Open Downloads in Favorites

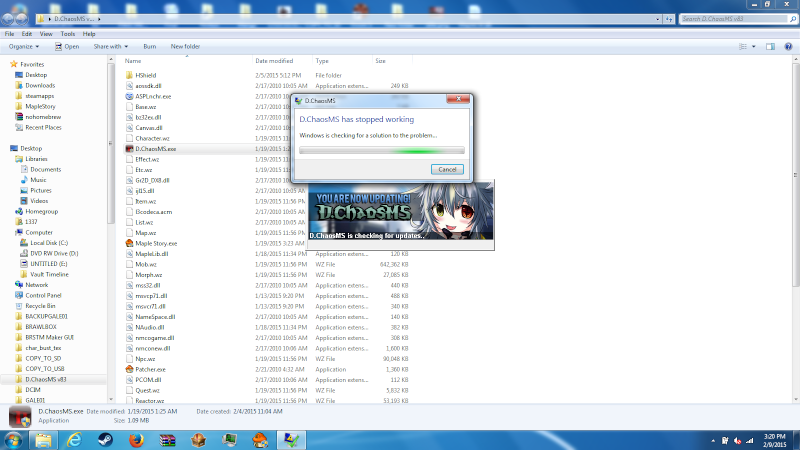point(40,85)
